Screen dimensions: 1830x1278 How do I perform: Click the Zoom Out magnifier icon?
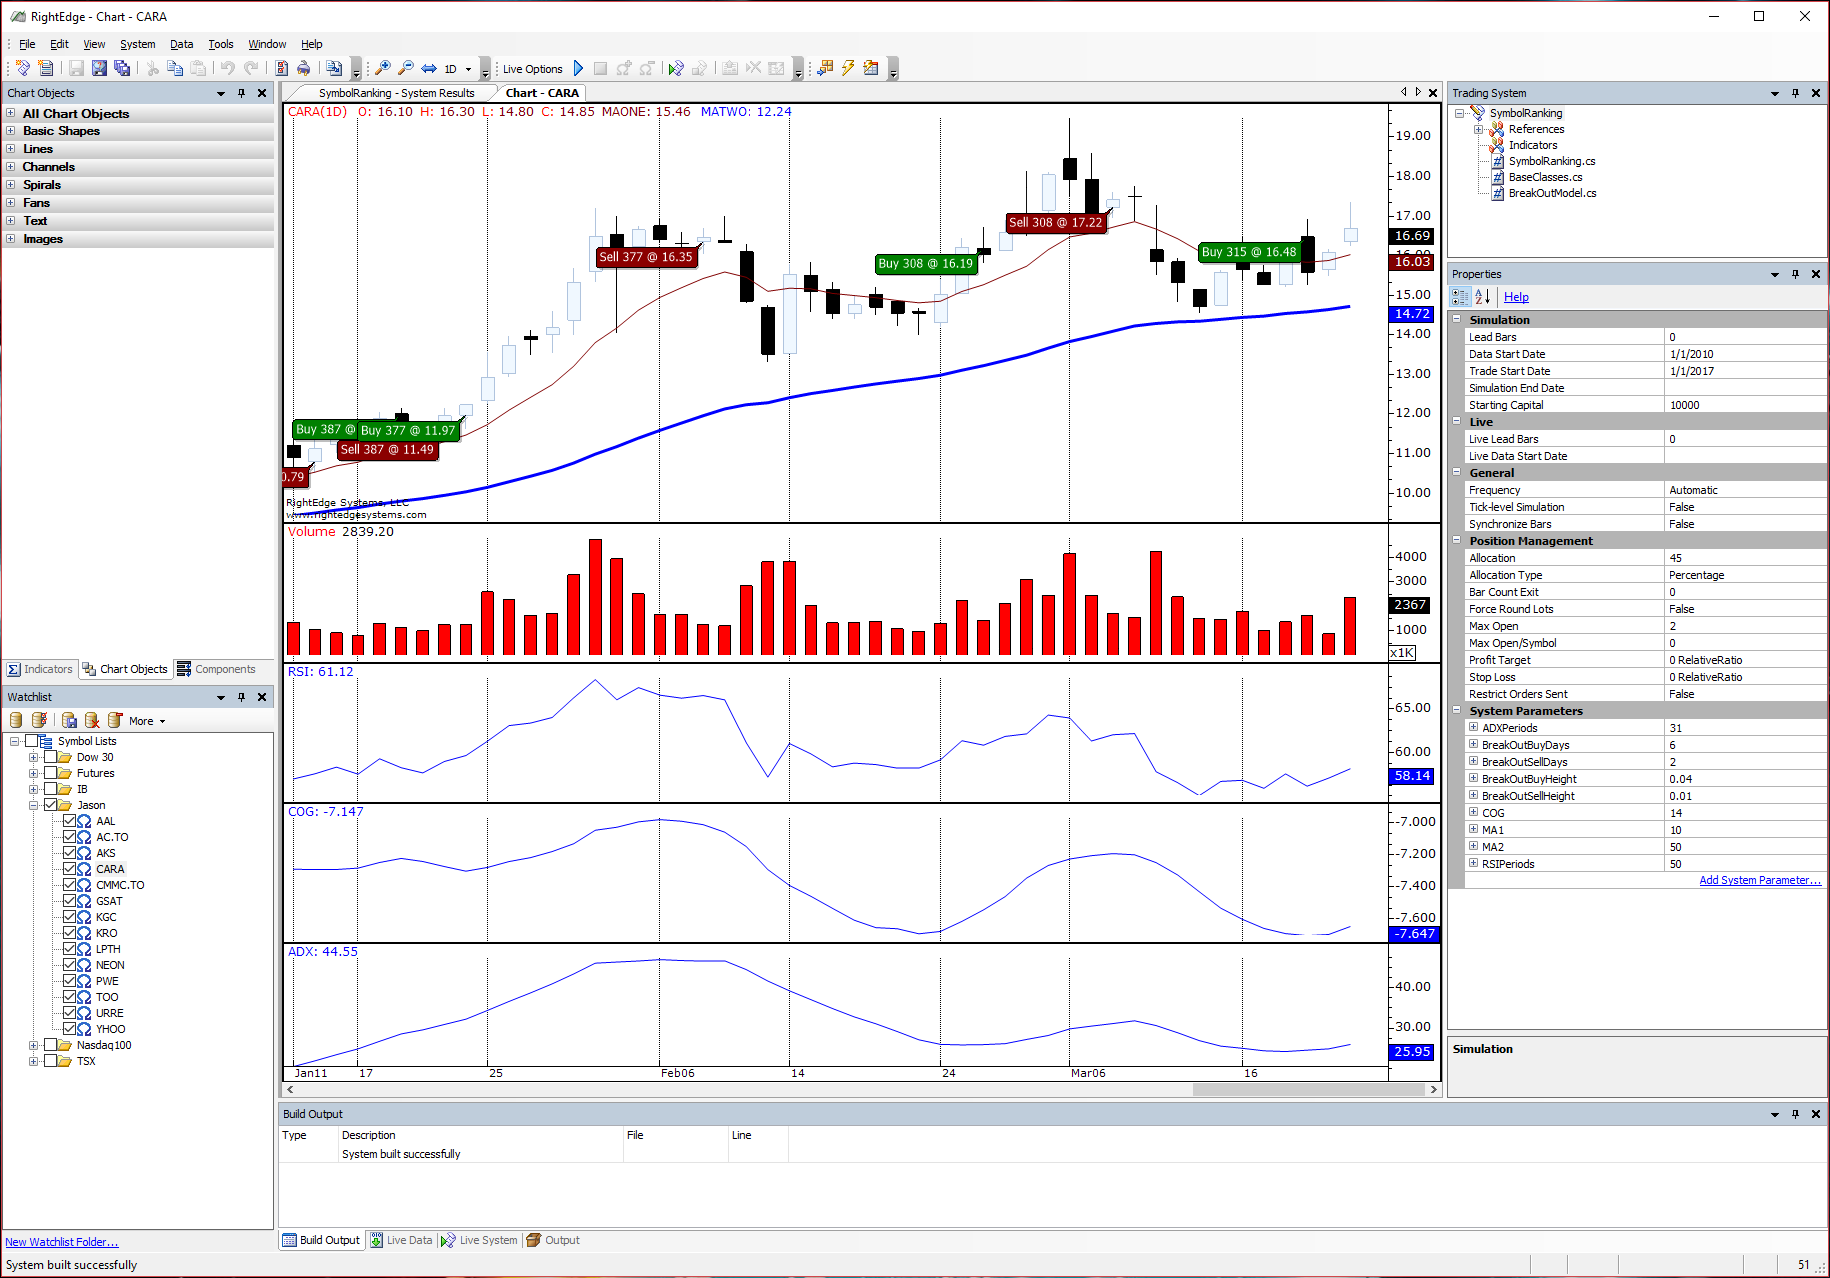click(x=405, y=68)
